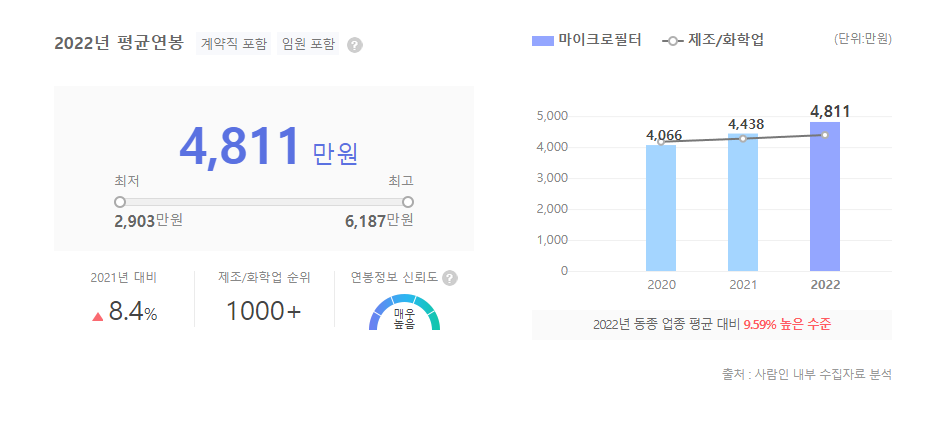Click the 4,438 bar value label
The height and width of the screenshot is (426, 949).
(746, 124)
